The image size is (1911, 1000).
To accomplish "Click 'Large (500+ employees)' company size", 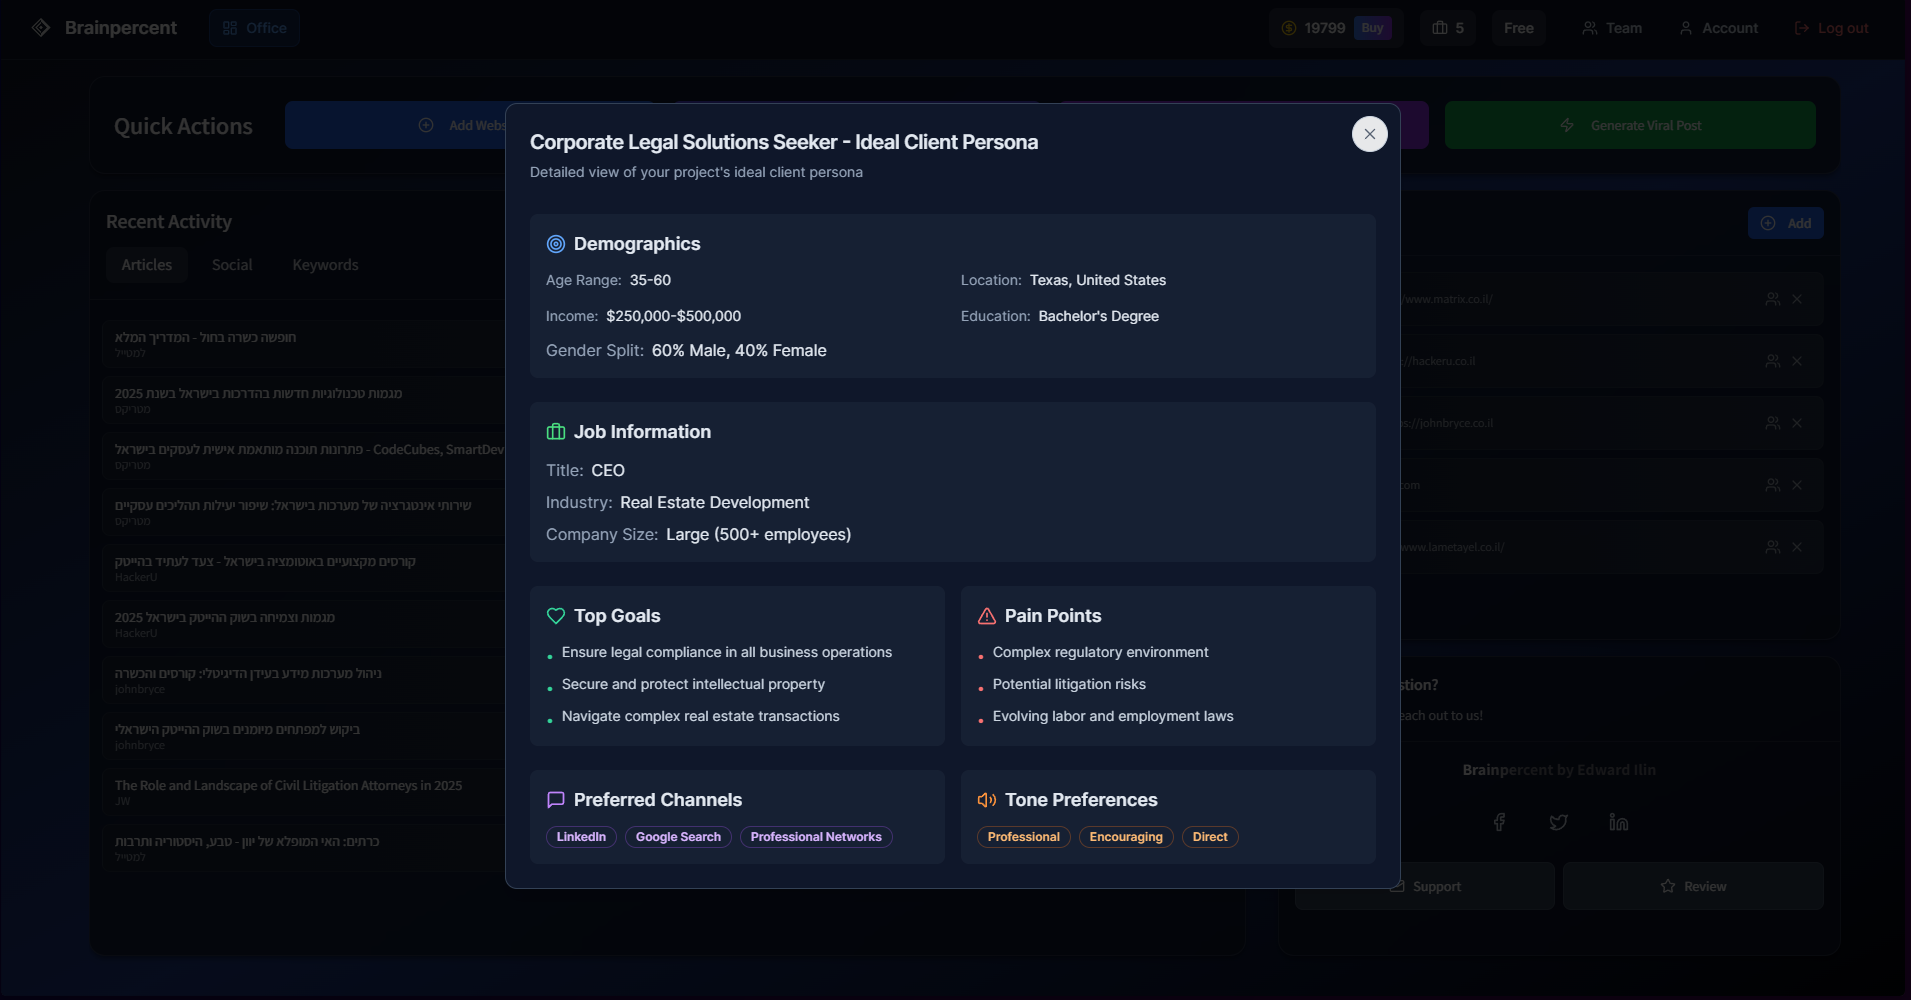I will (x=759, y=534).
